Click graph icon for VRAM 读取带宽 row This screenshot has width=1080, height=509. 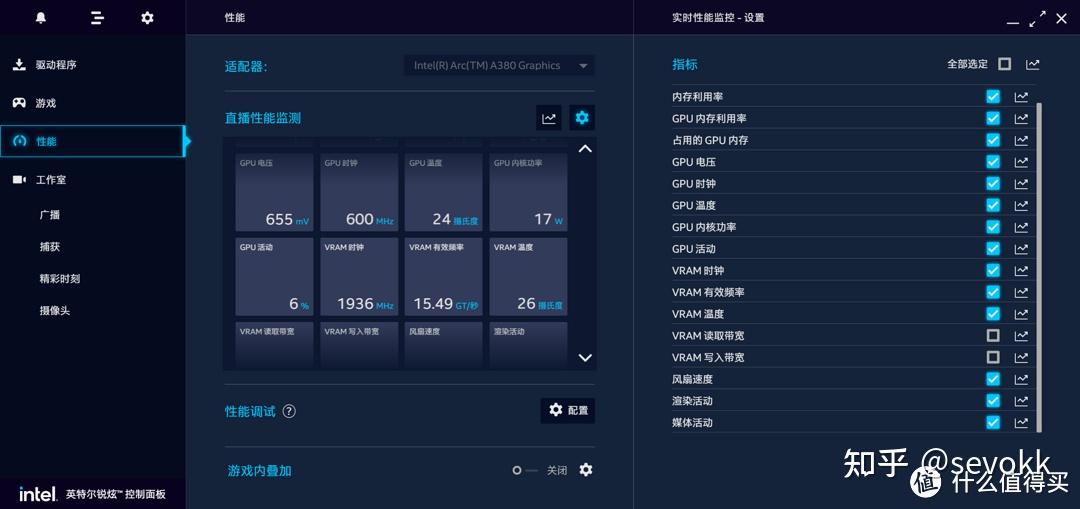[1021, 335]
